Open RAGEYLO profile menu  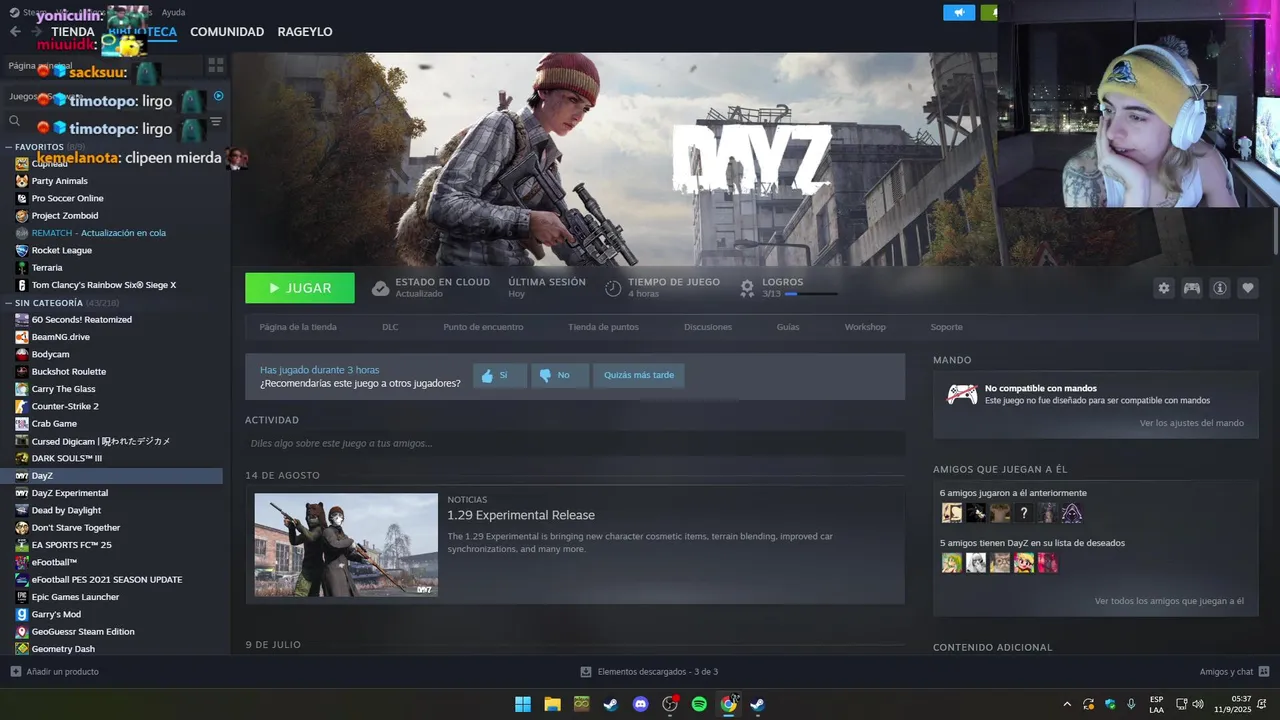[305, 32]
